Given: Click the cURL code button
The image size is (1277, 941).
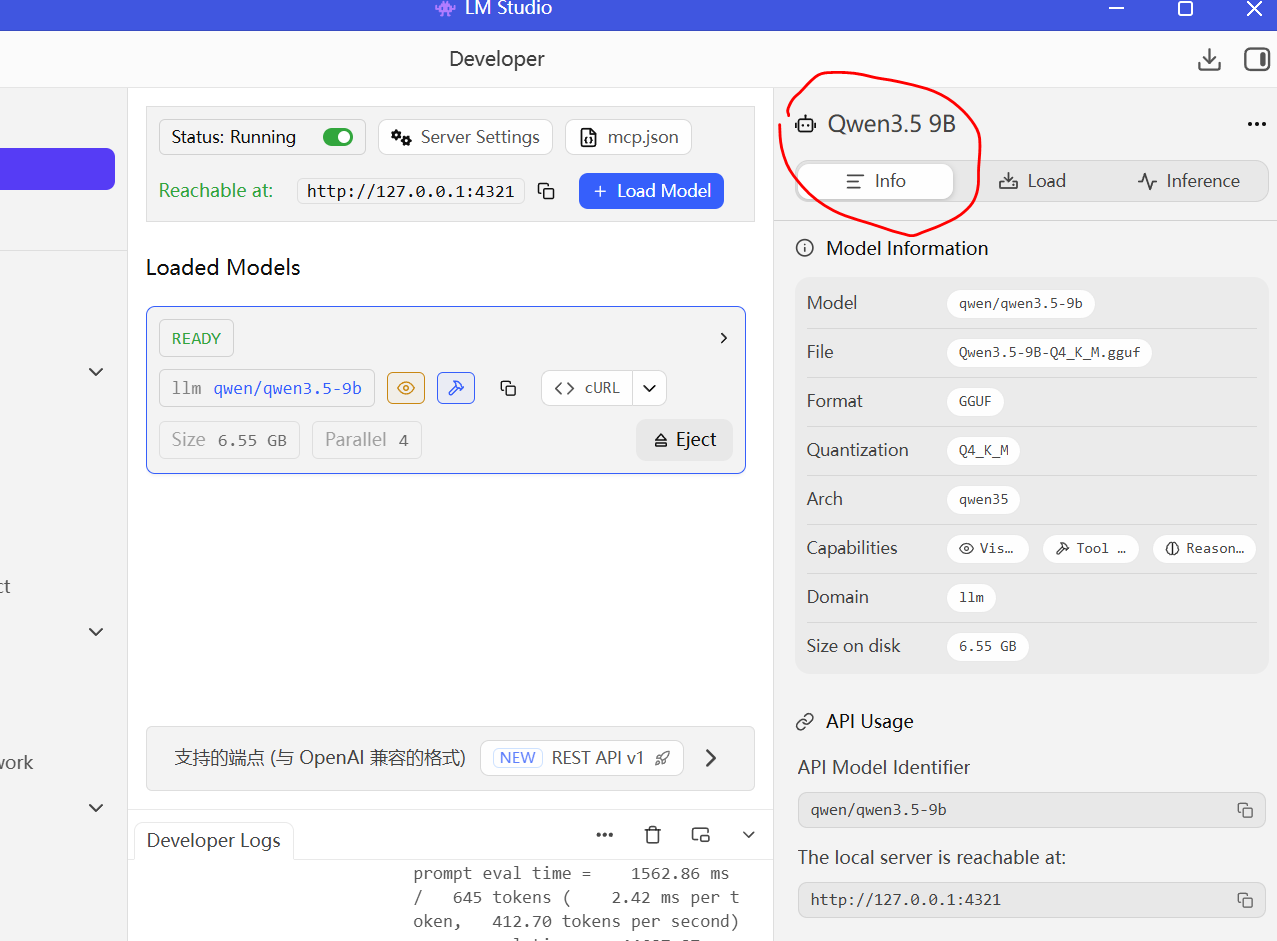Looking at the screenshot, I should pyautogui.click(x=587, y=388).
